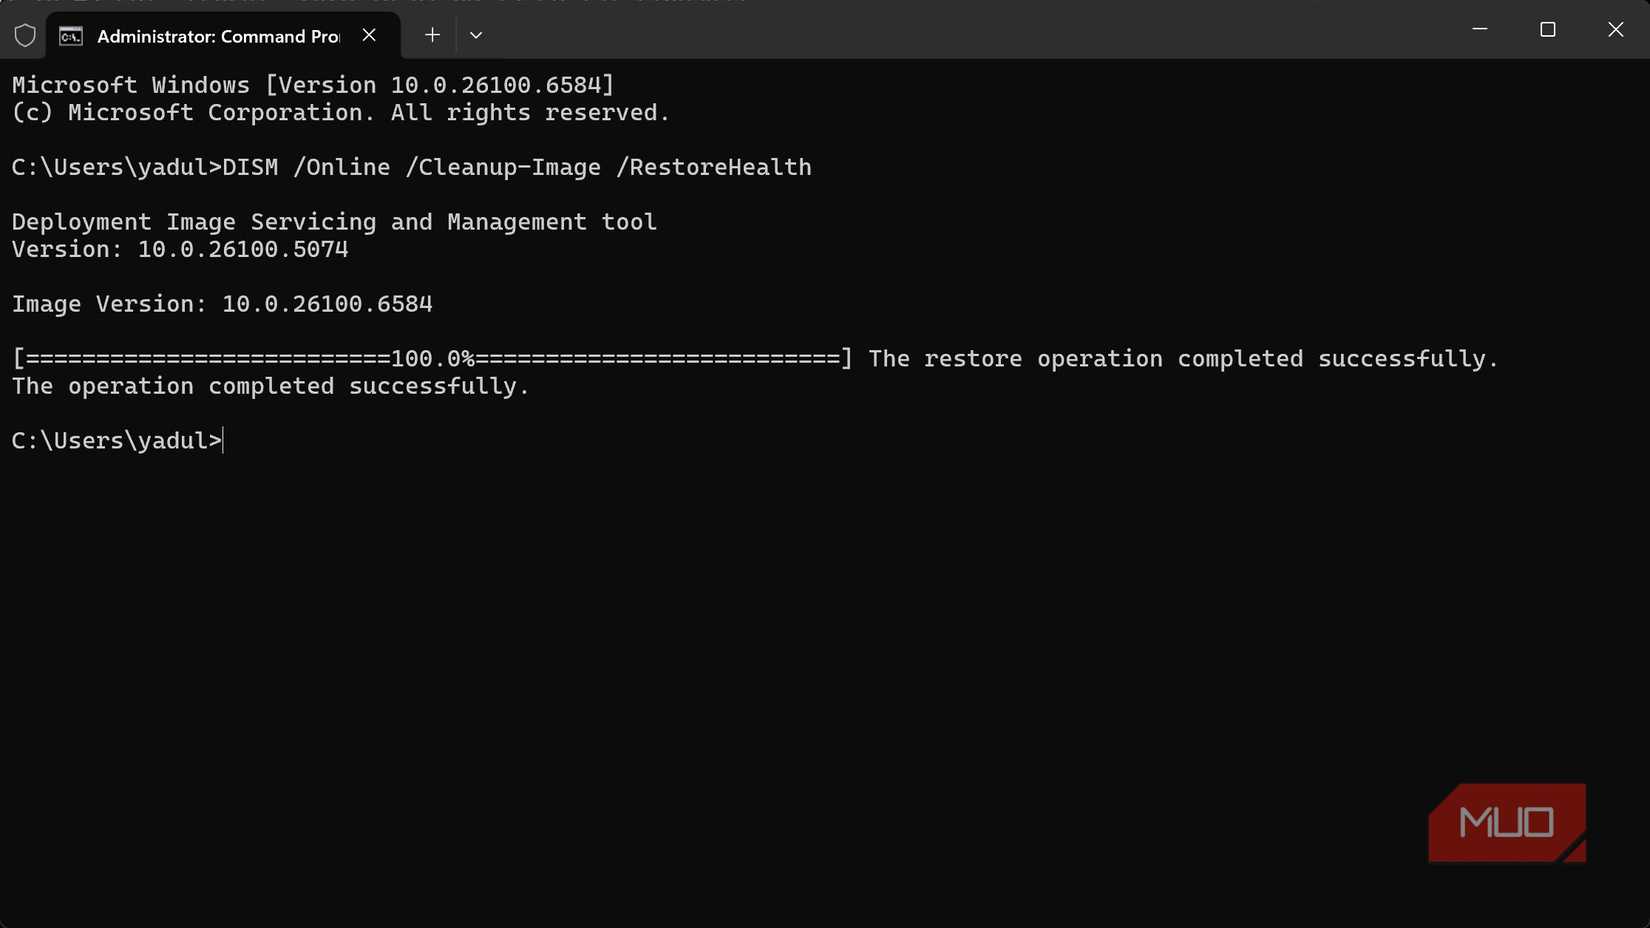Click the Microsoft Windows version header line

[x=312, y=85]
